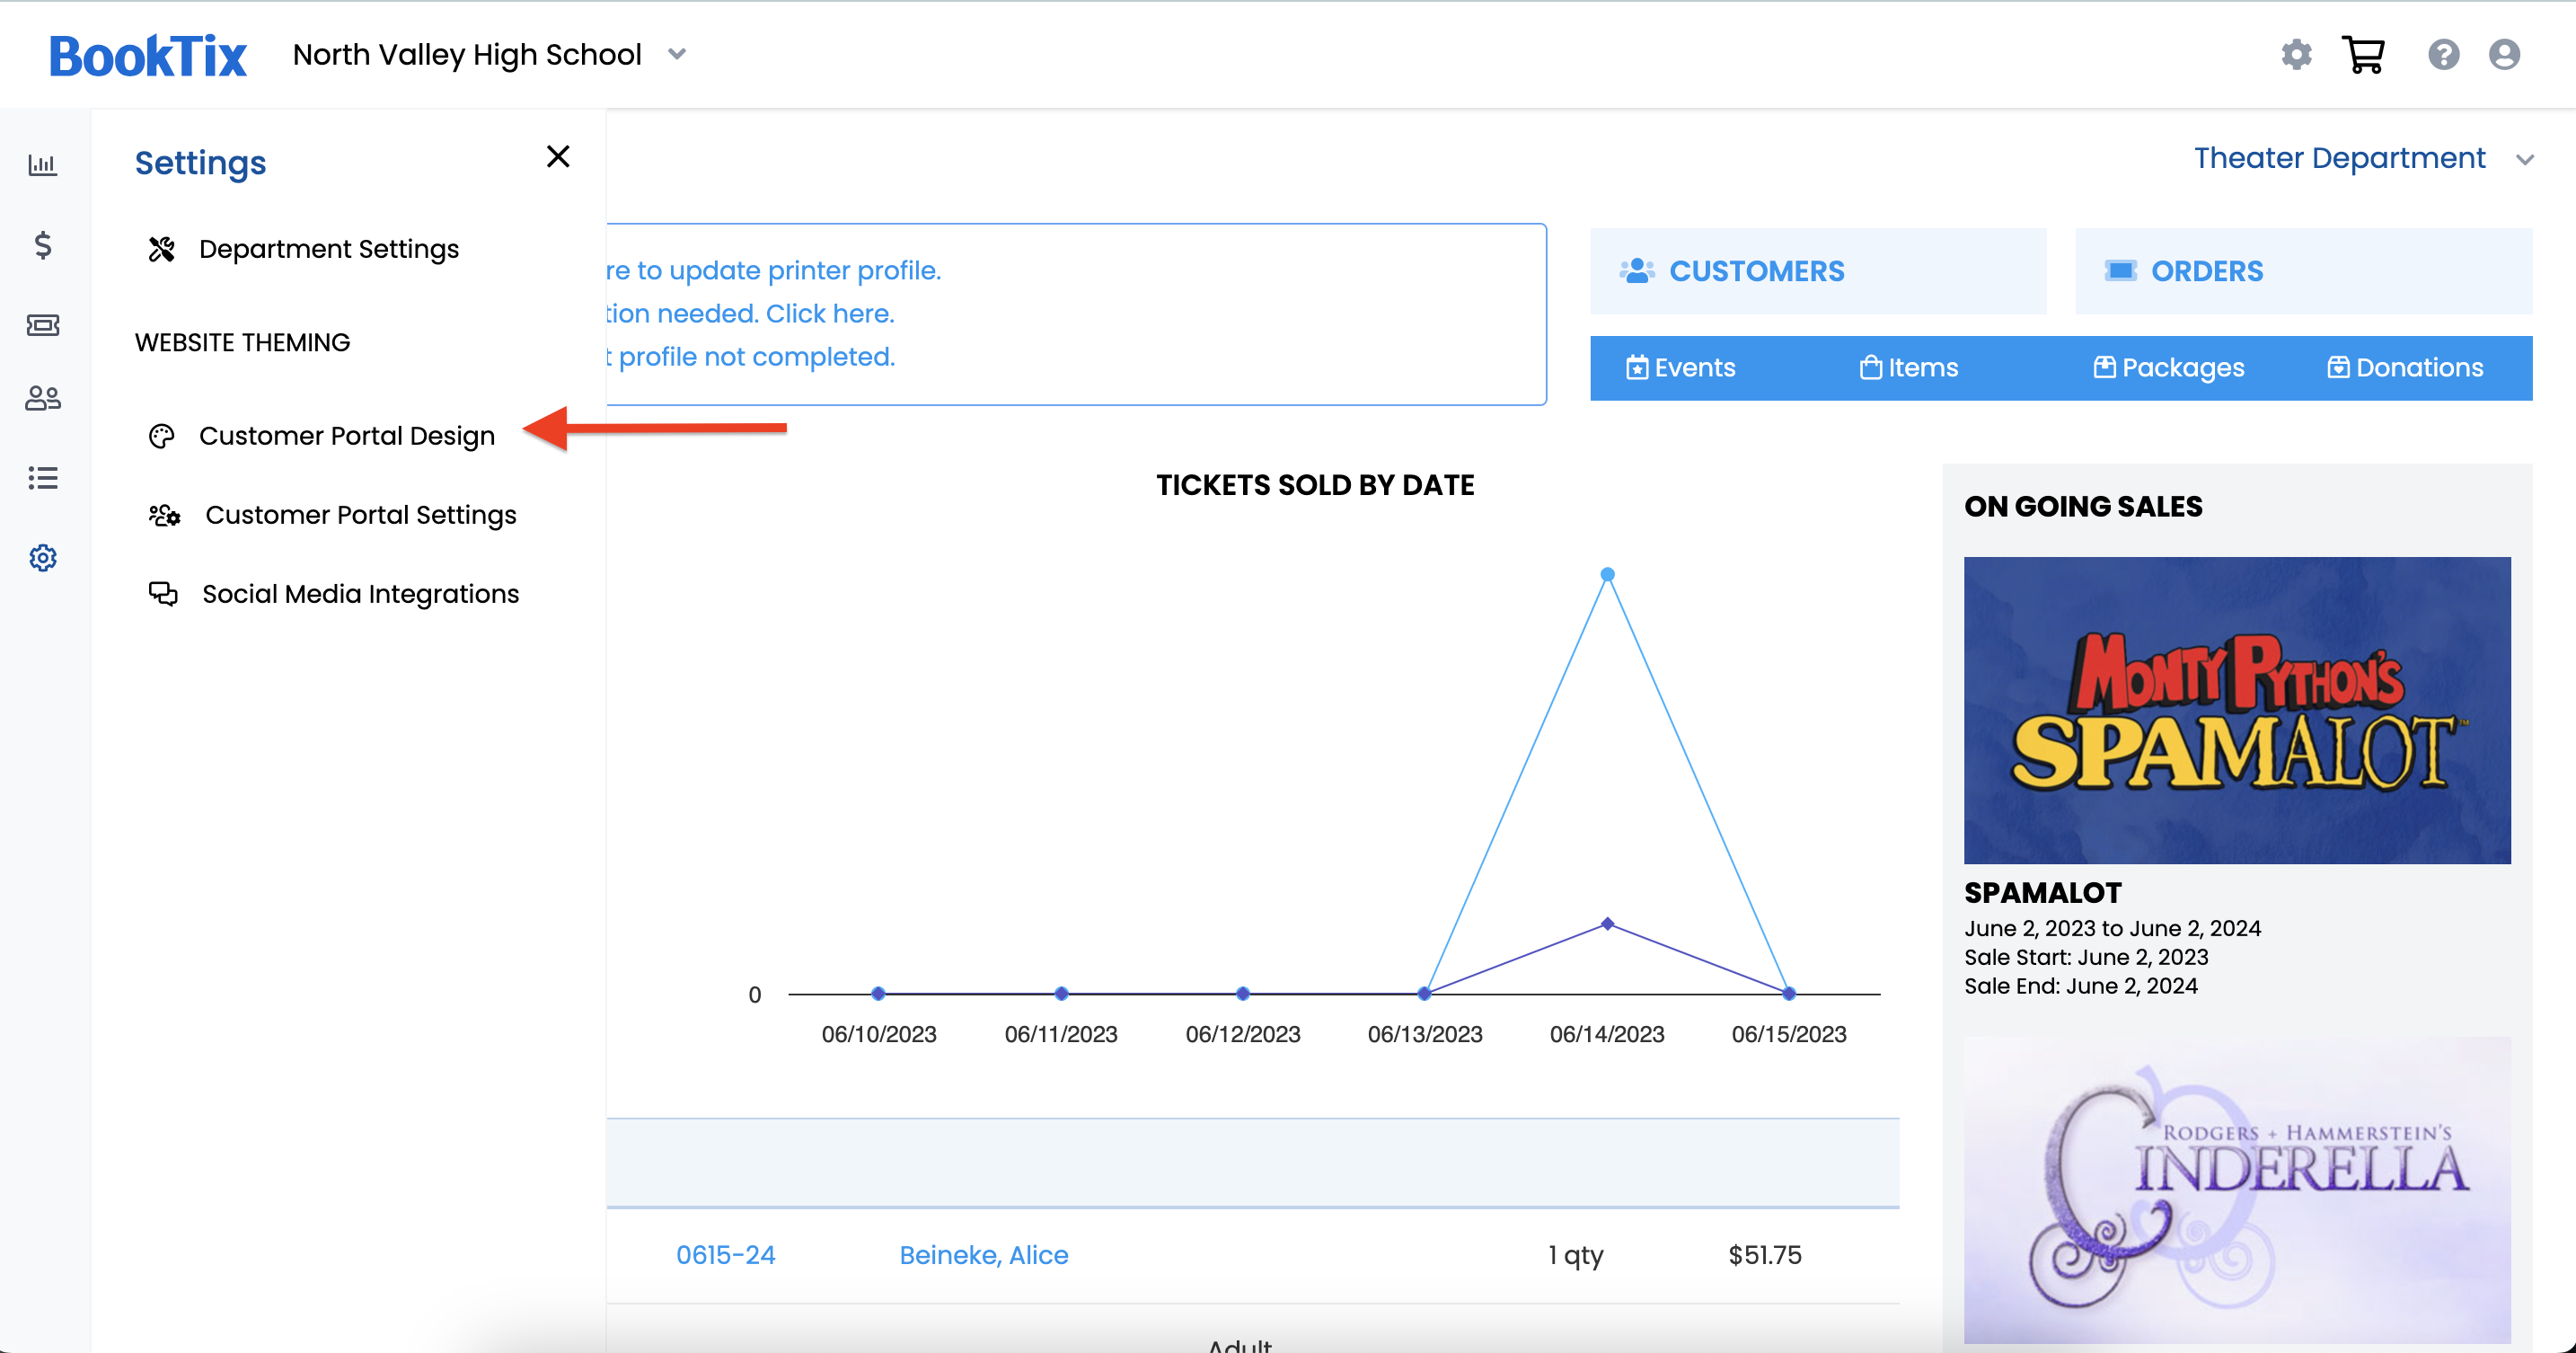Close the Settings panel
Screen dimensions: 2576x1353
coord(558,156)
